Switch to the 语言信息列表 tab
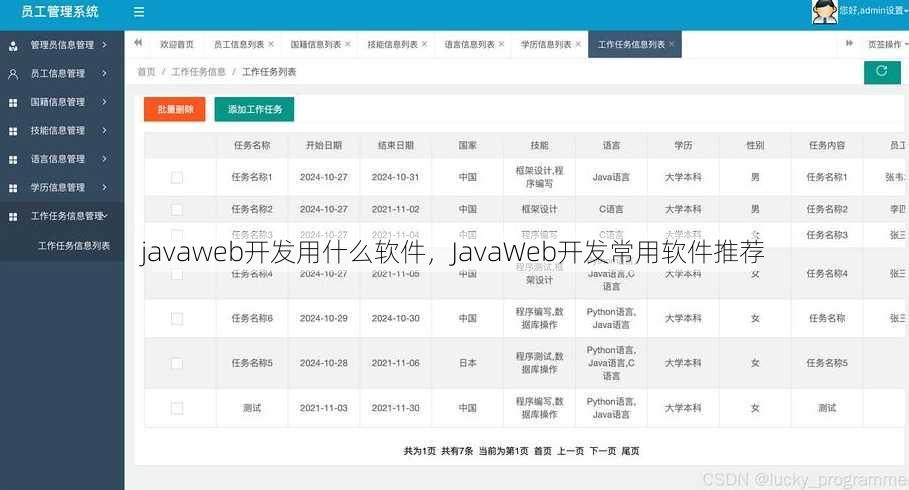The width and height of the screenshot is (909, 490). click(470, 44)
